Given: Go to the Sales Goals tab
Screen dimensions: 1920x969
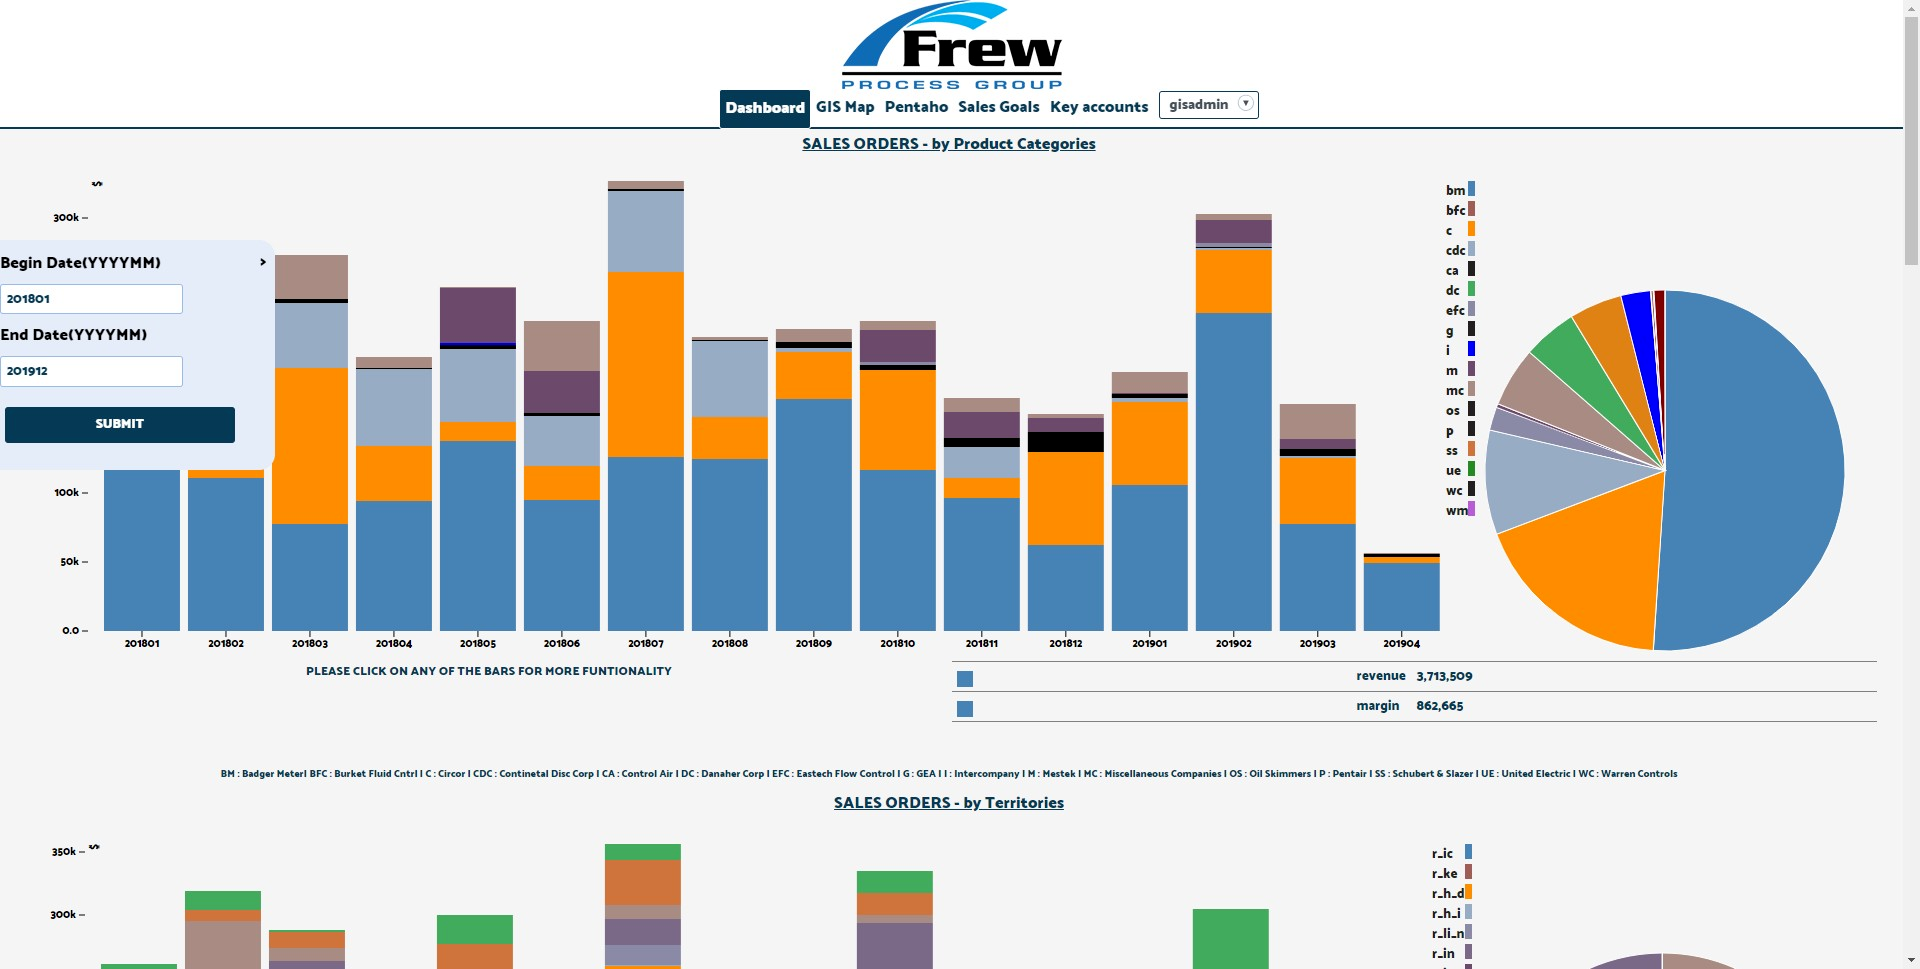Looking at the screenshot, I should click(x=998, y=107).
